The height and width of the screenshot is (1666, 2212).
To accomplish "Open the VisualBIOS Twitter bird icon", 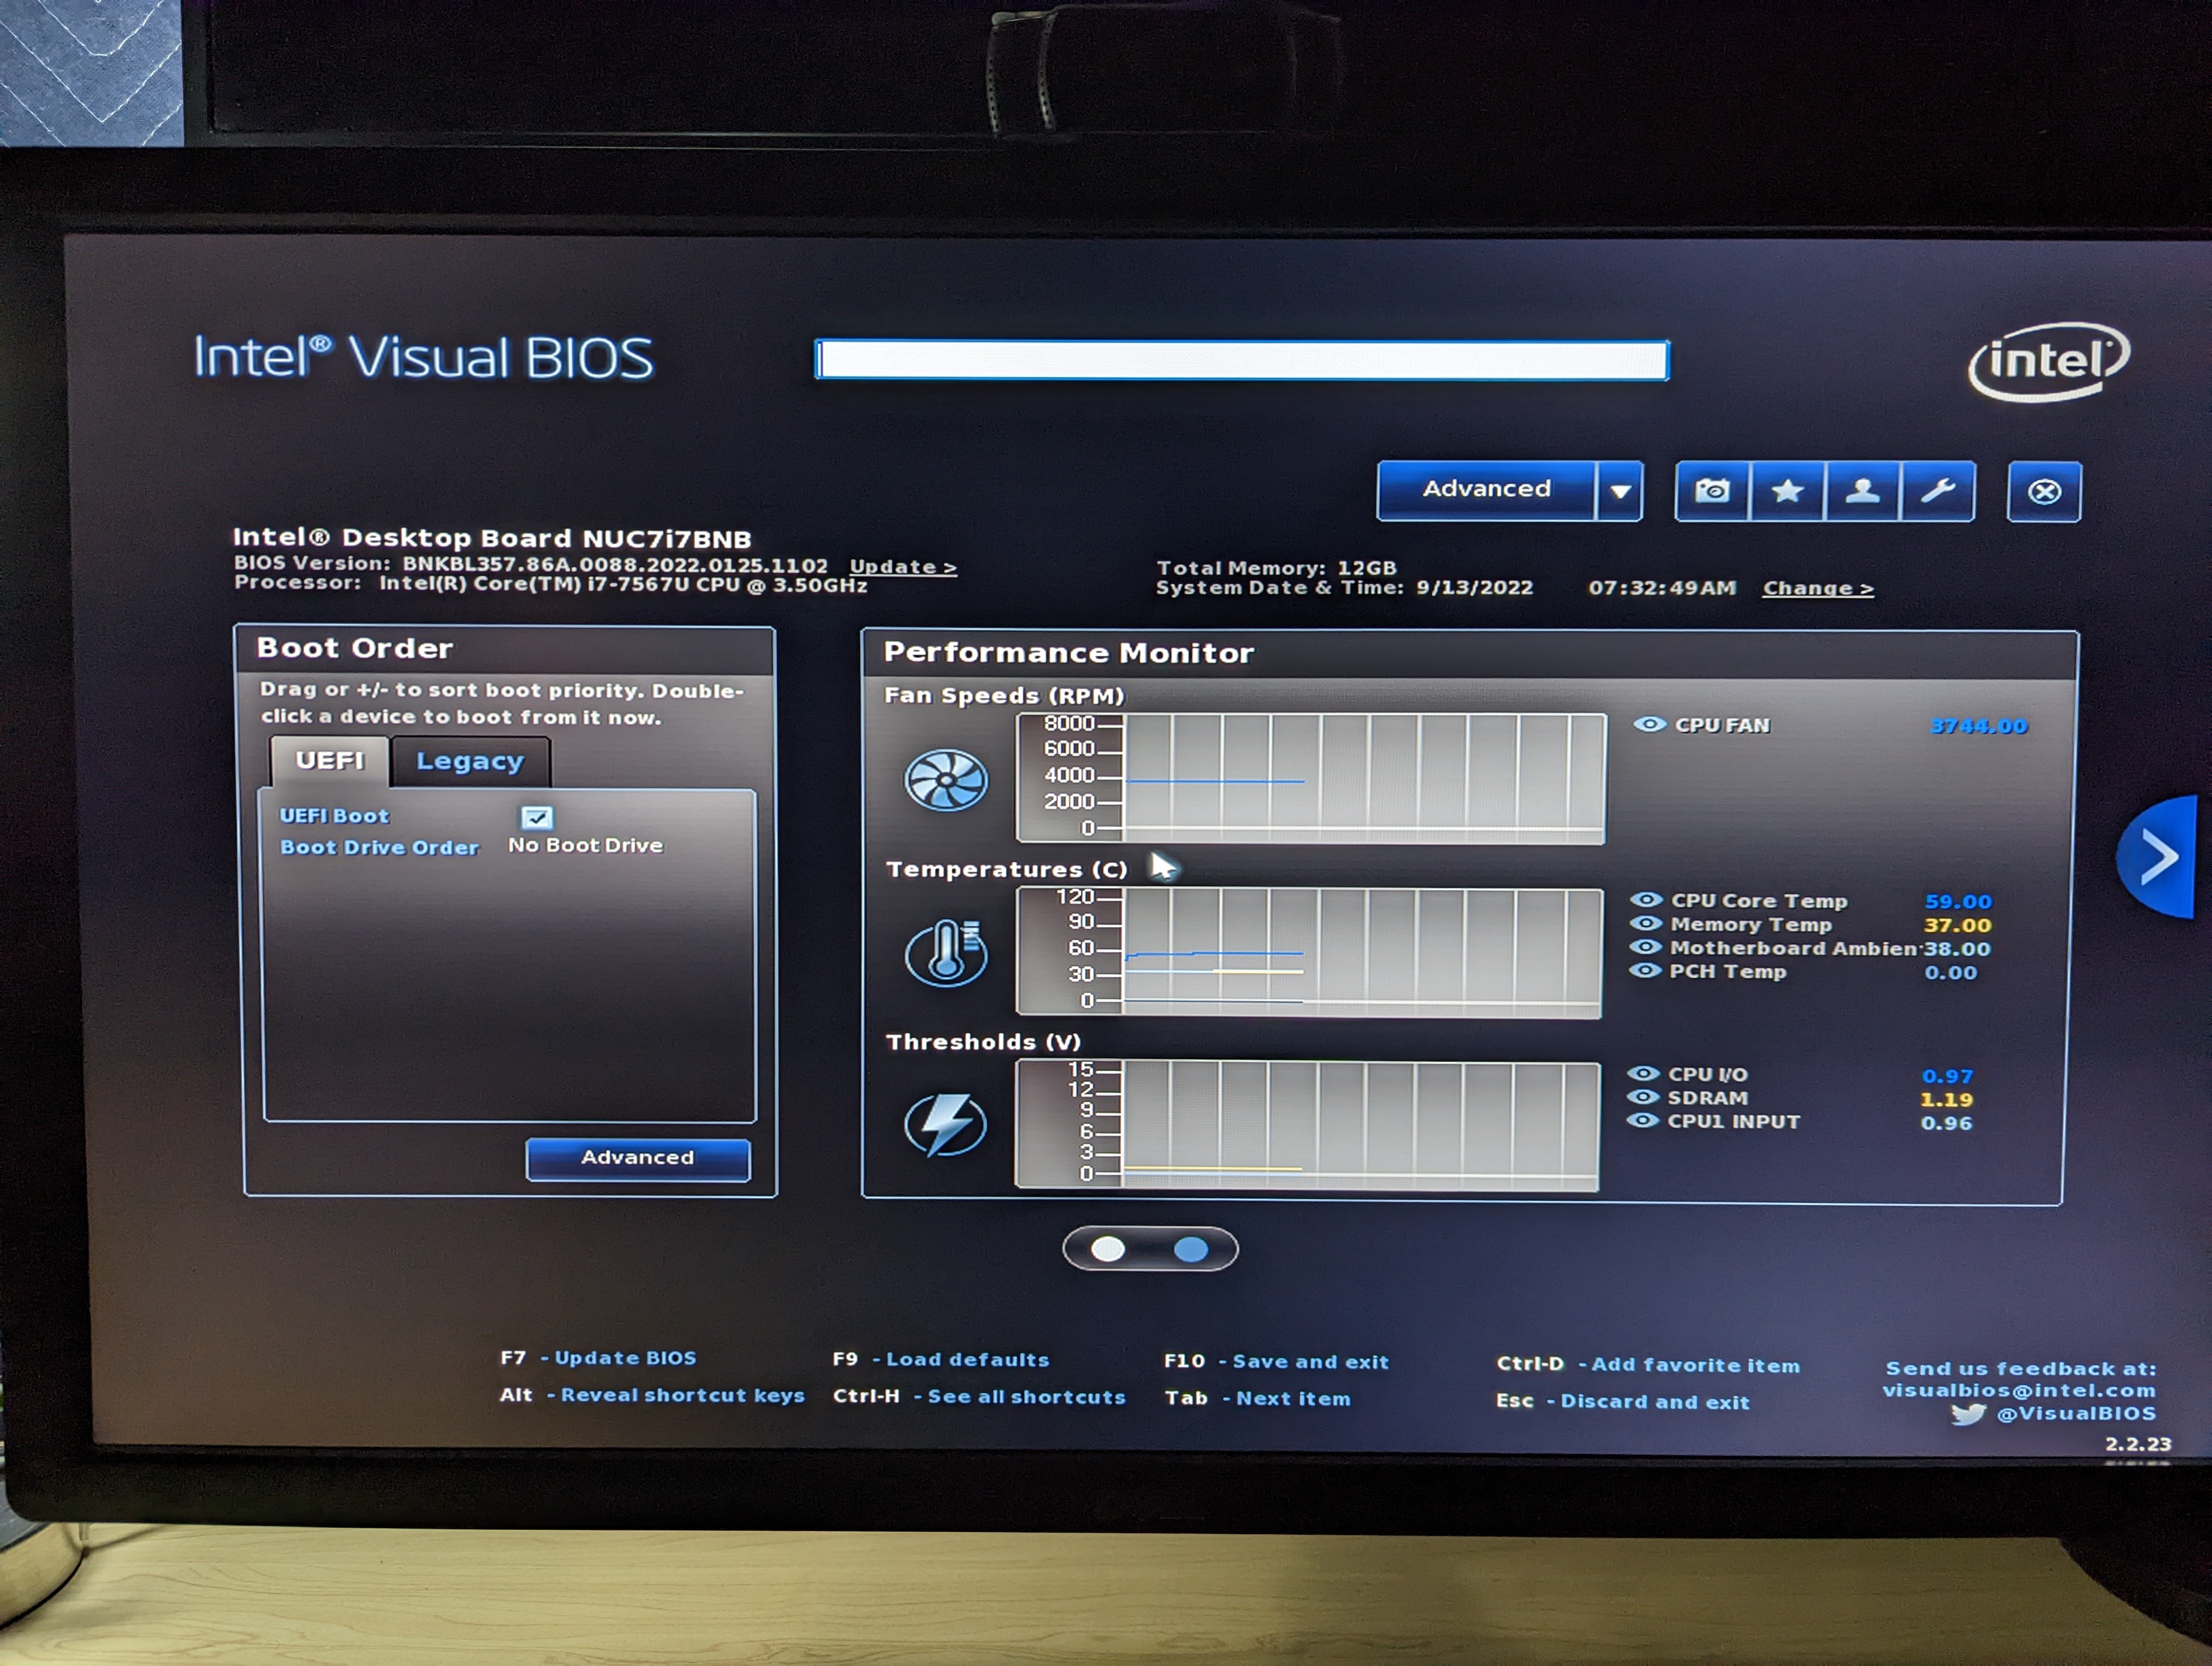I will [1967, 1414].
